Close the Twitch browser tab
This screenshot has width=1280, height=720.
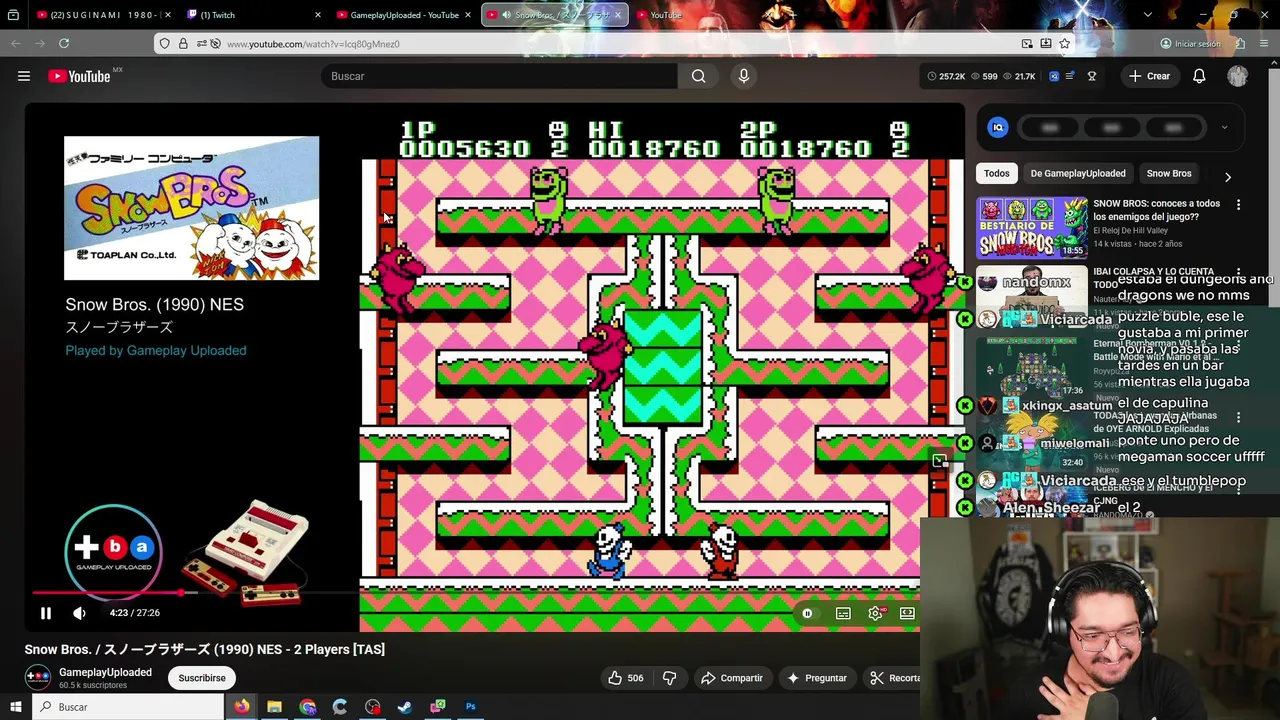pos(318,15)
